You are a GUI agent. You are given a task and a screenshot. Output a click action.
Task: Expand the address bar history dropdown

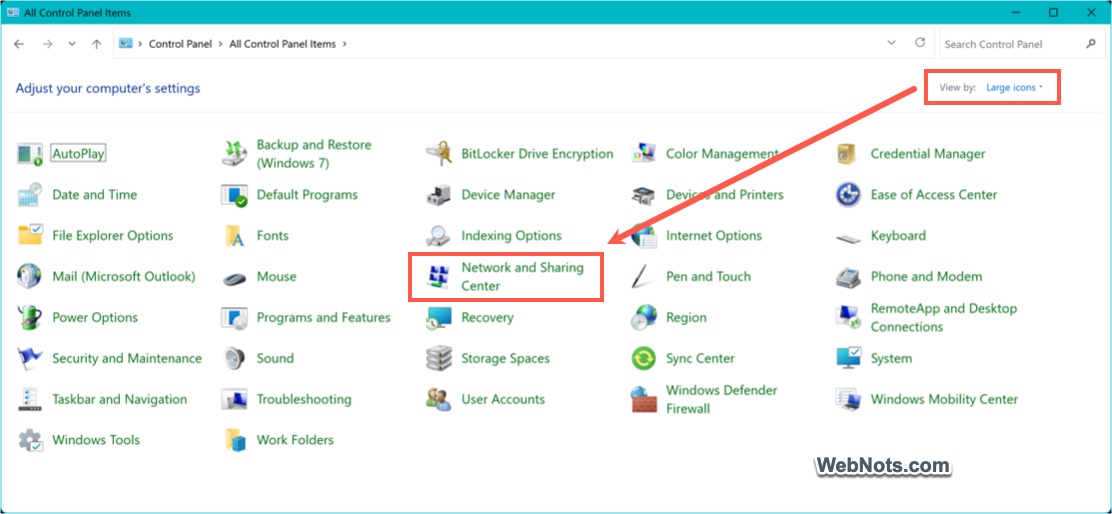[x=892, y=43]
